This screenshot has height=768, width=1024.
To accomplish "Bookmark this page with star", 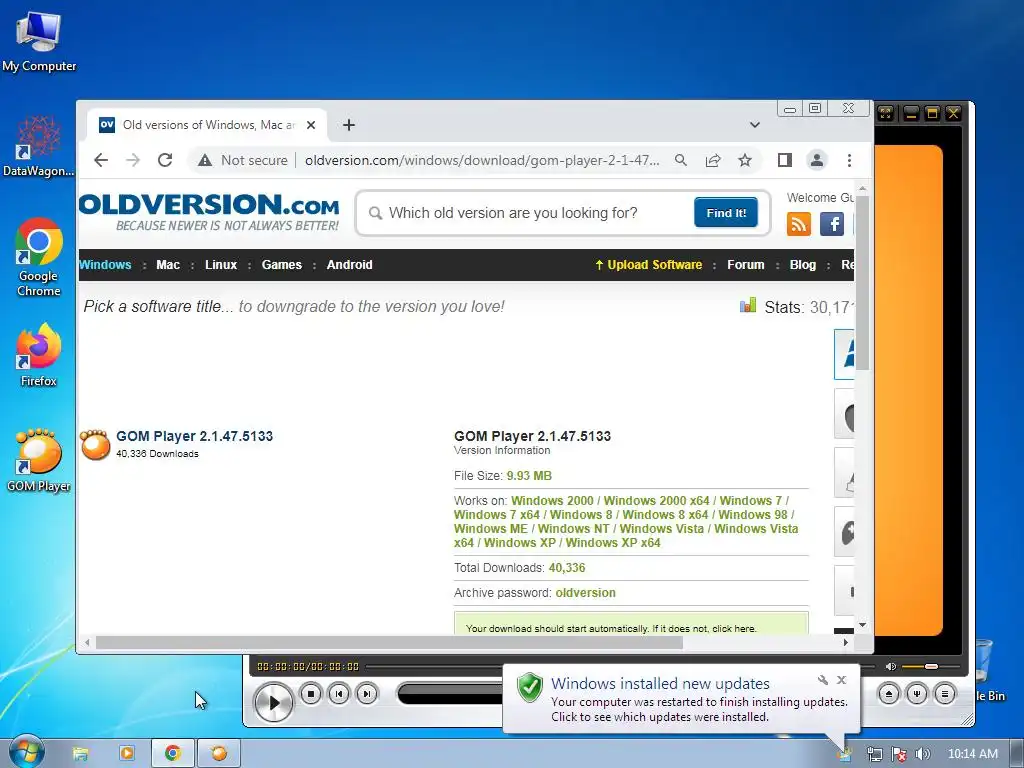I will click(x=744, y=160).
